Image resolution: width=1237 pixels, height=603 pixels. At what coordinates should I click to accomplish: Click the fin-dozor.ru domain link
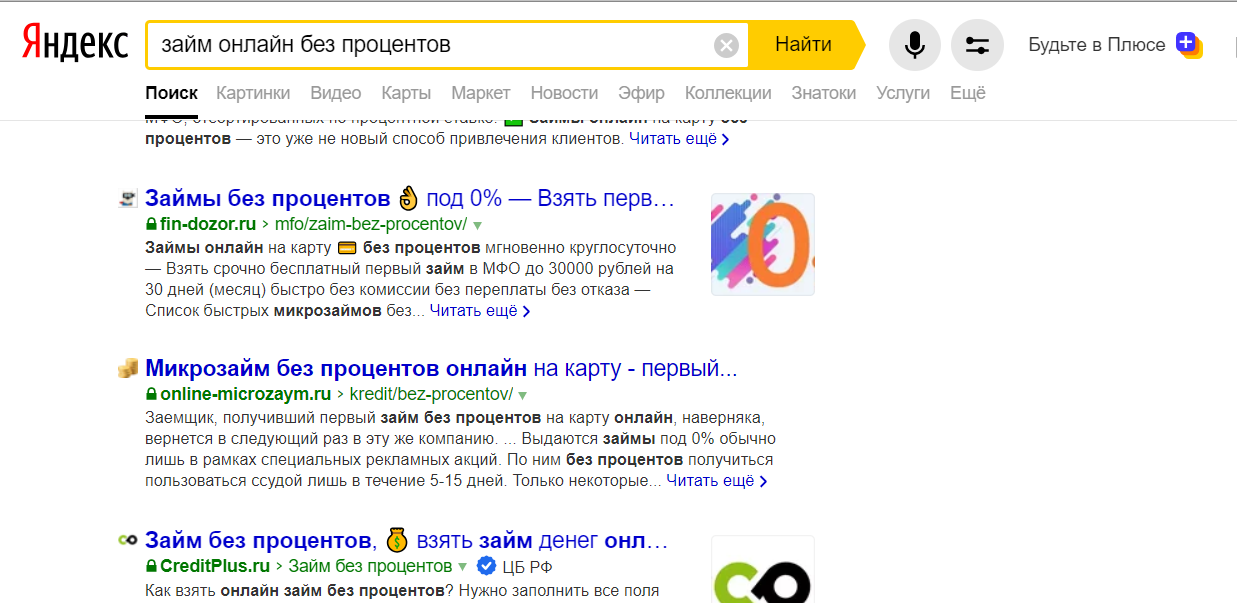click(208, 224)
